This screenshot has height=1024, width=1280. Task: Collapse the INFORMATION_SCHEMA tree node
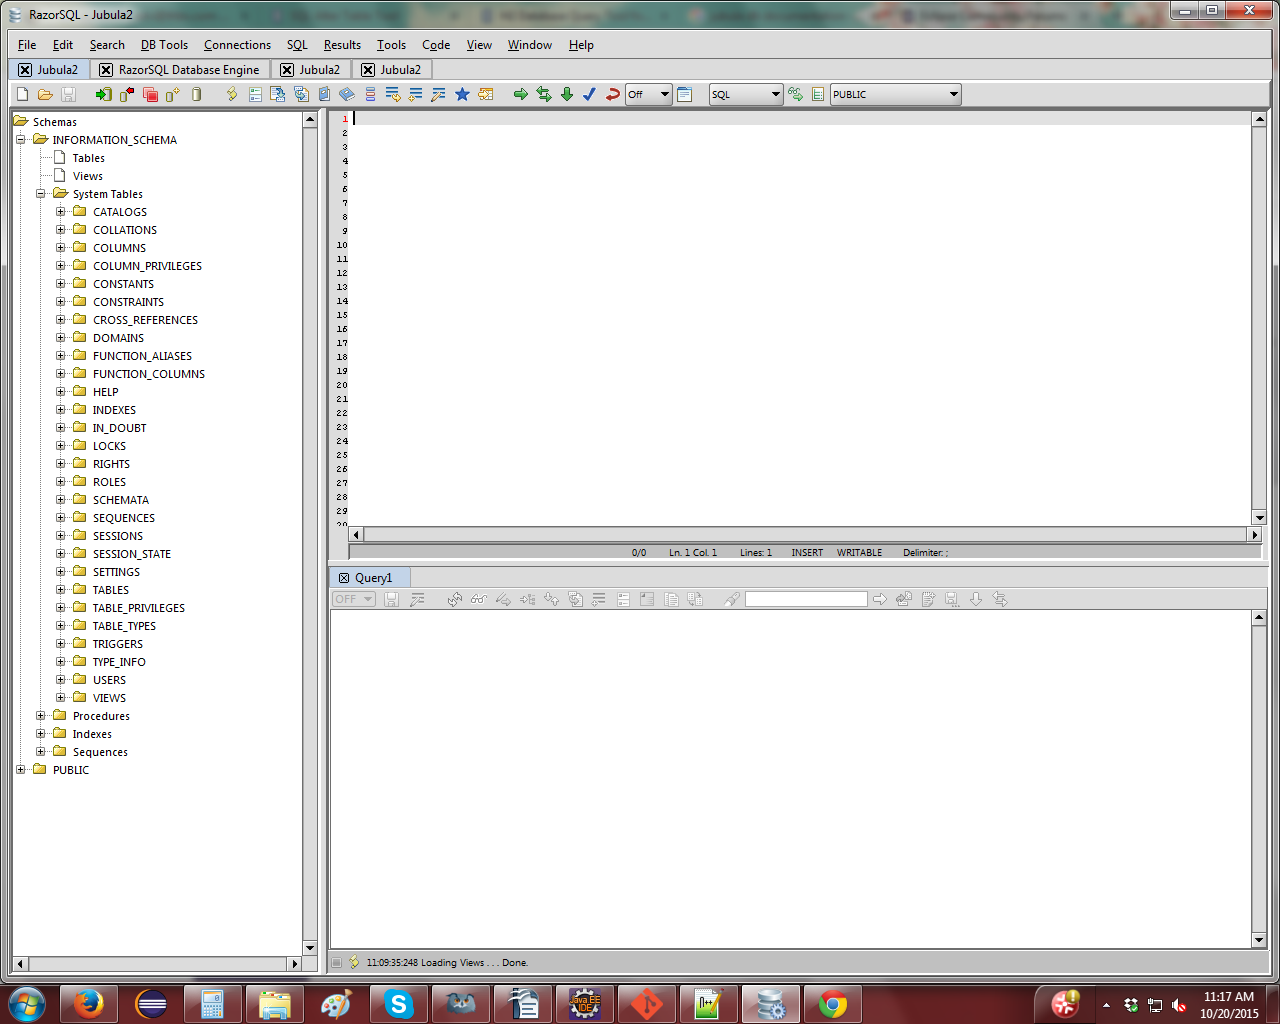click(21, 140)
